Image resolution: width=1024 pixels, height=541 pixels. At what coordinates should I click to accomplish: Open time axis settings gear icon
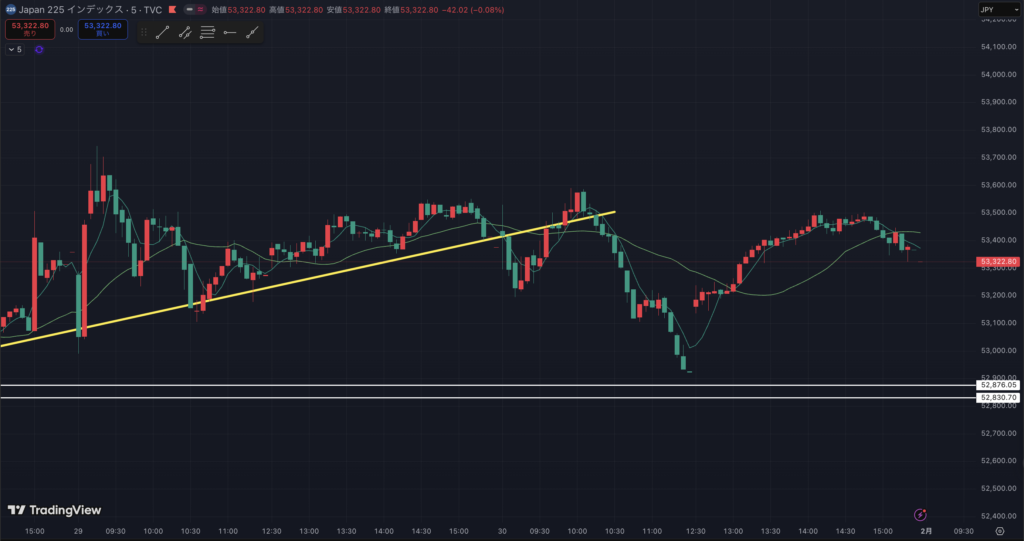coord(999,533)
